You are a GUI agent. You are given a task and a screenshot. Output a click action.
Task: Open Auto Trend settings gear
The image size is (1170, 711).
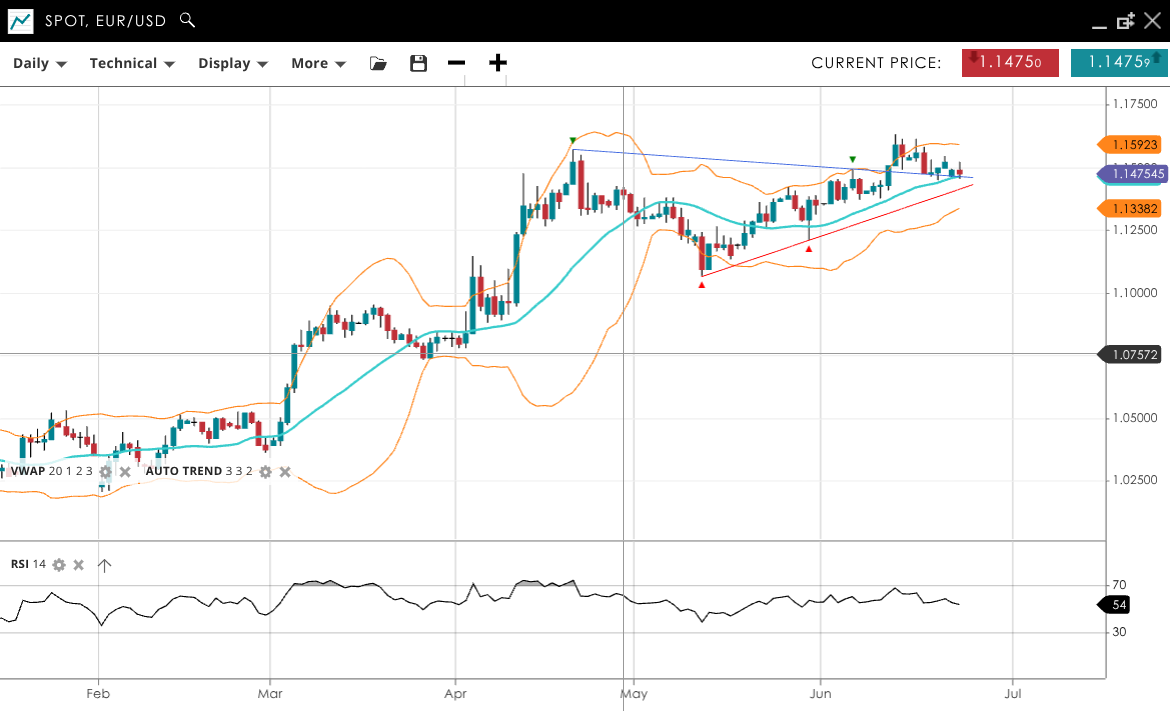(265, 471)
